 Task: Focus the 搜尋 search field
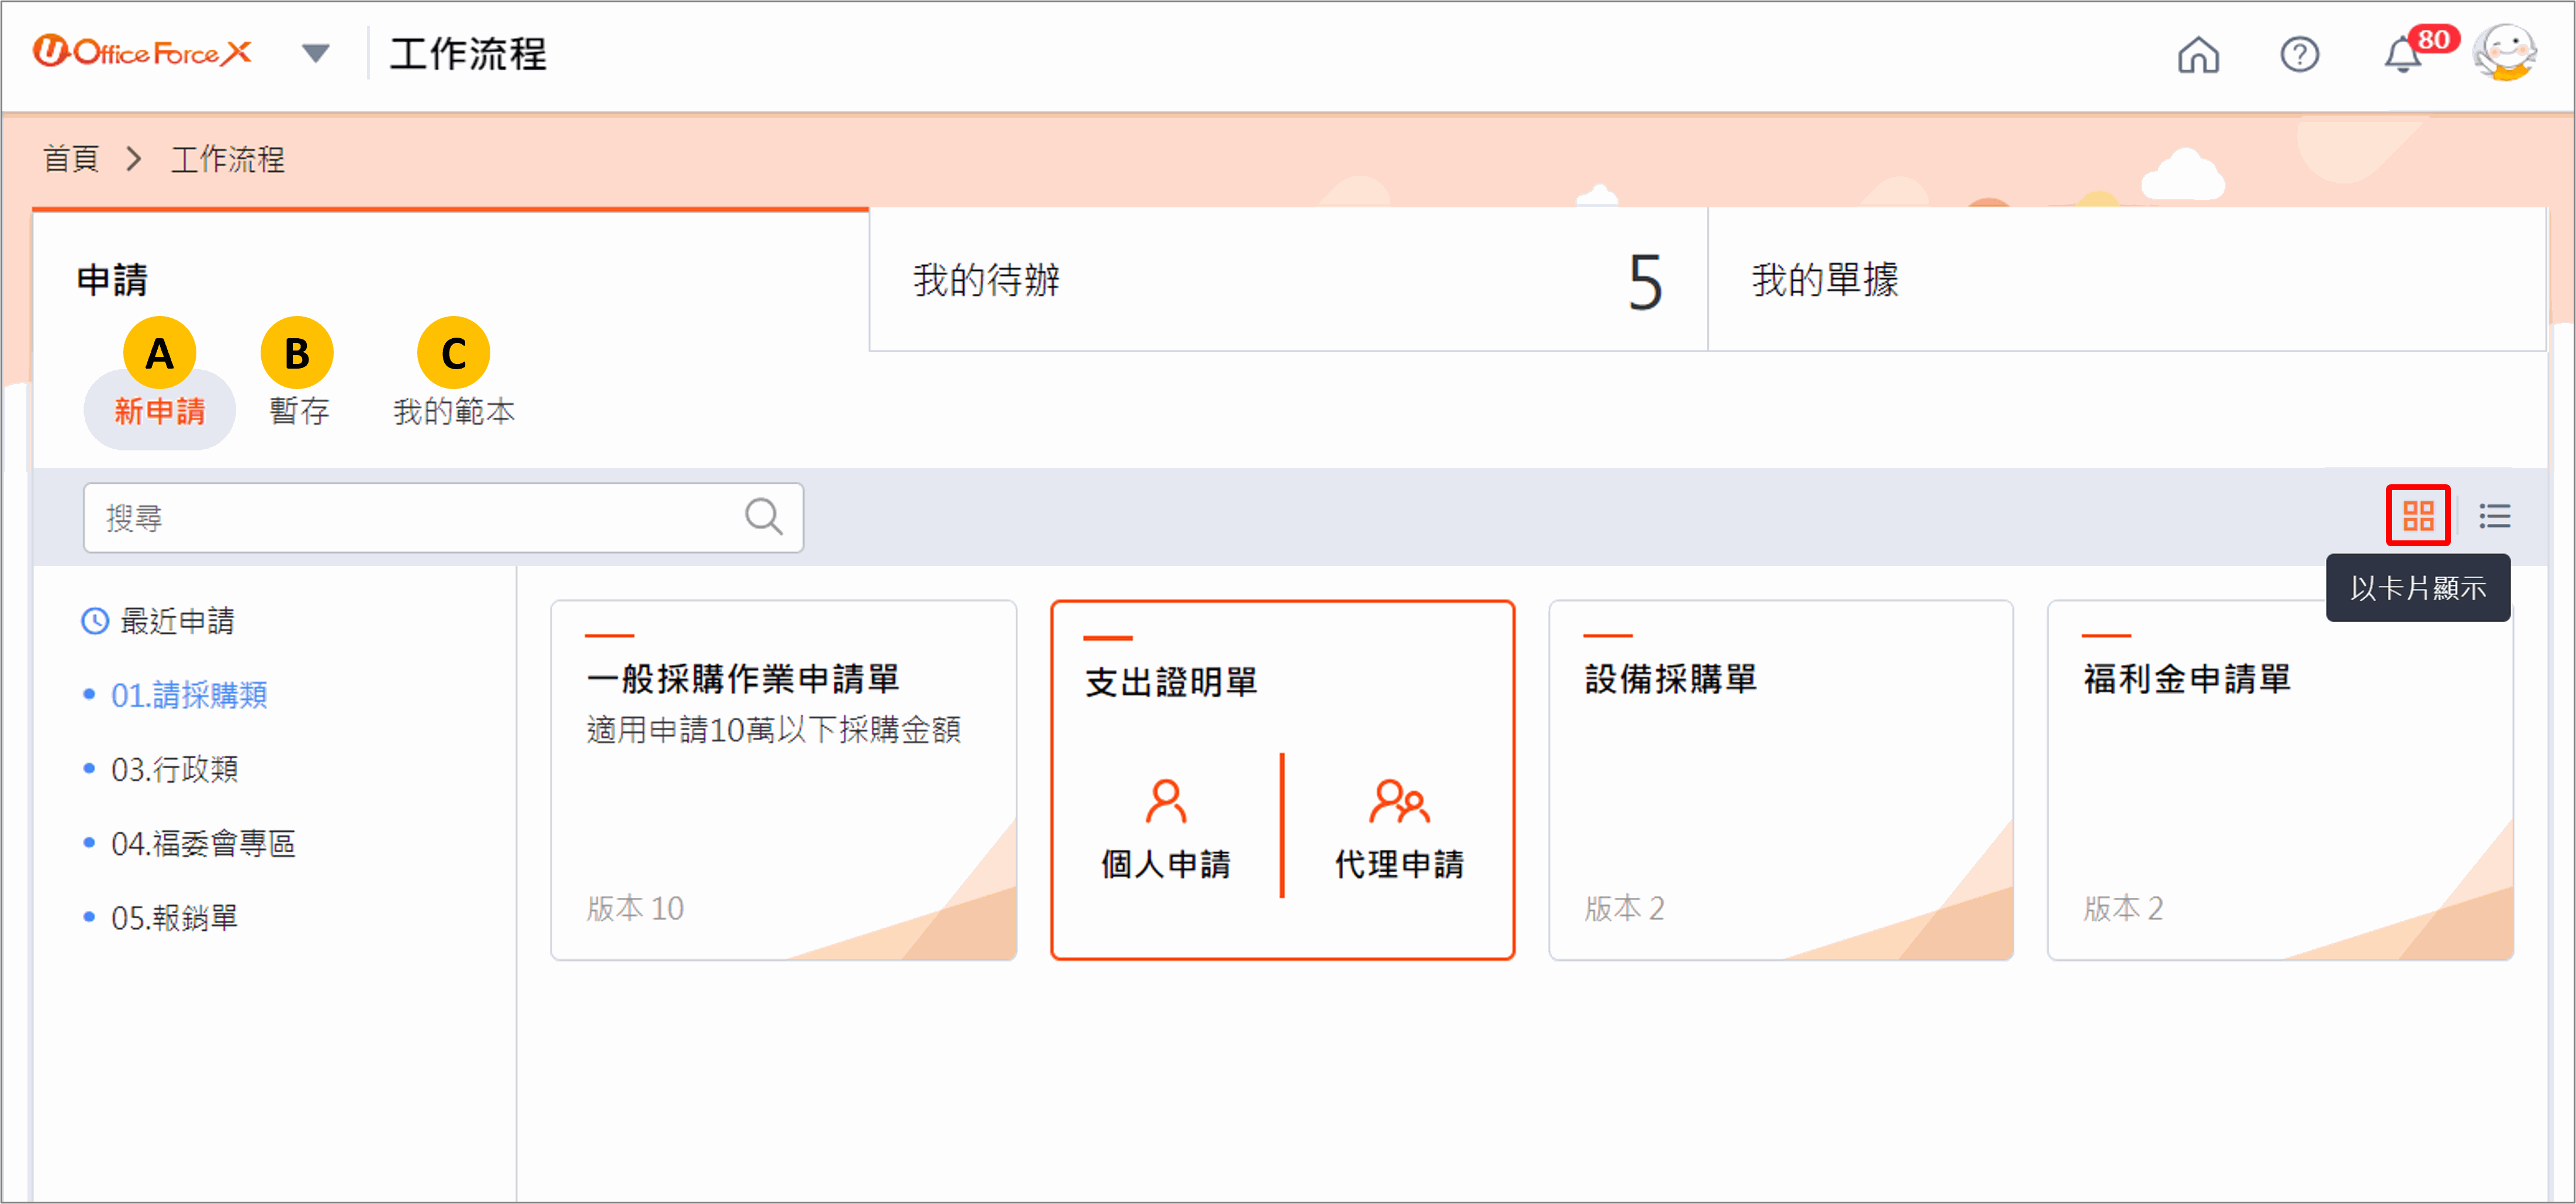pos(443,518)
